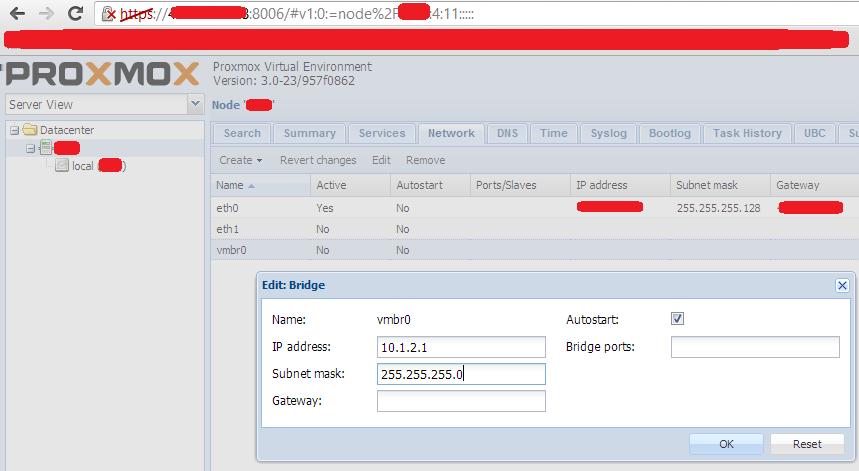Select the Network tab

coord(451,133)
